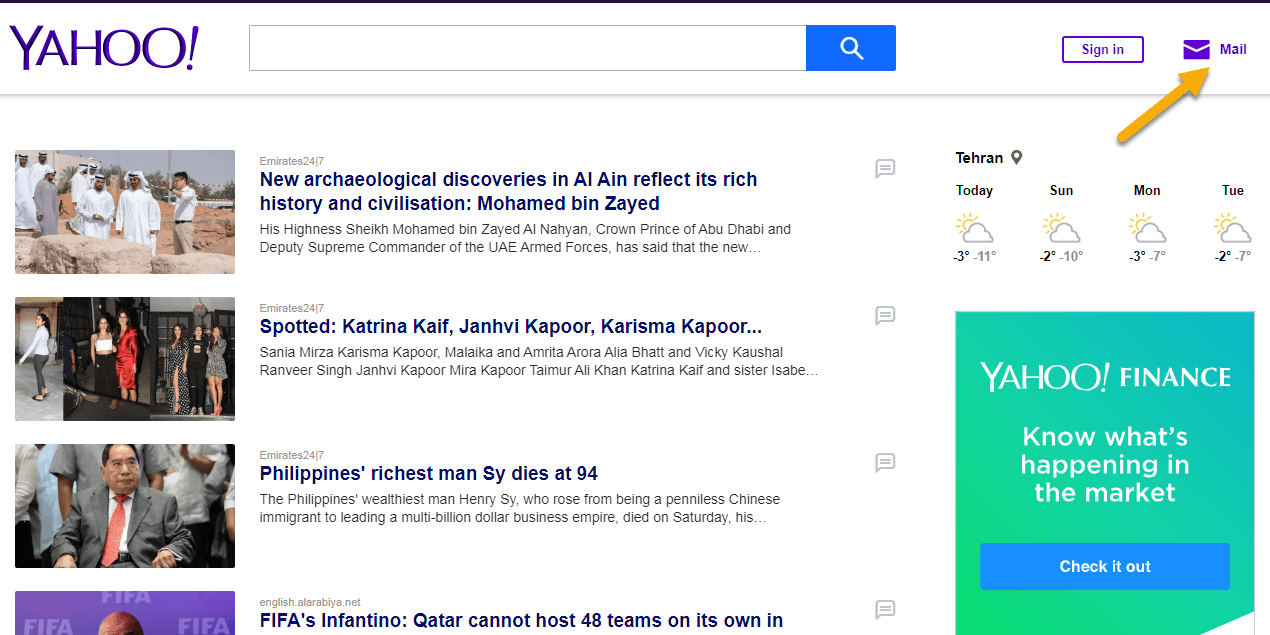Open comments for the Henry Sy article
Image resolution: width=1270 pixels, height=635 pixels.
pos(885,463)
